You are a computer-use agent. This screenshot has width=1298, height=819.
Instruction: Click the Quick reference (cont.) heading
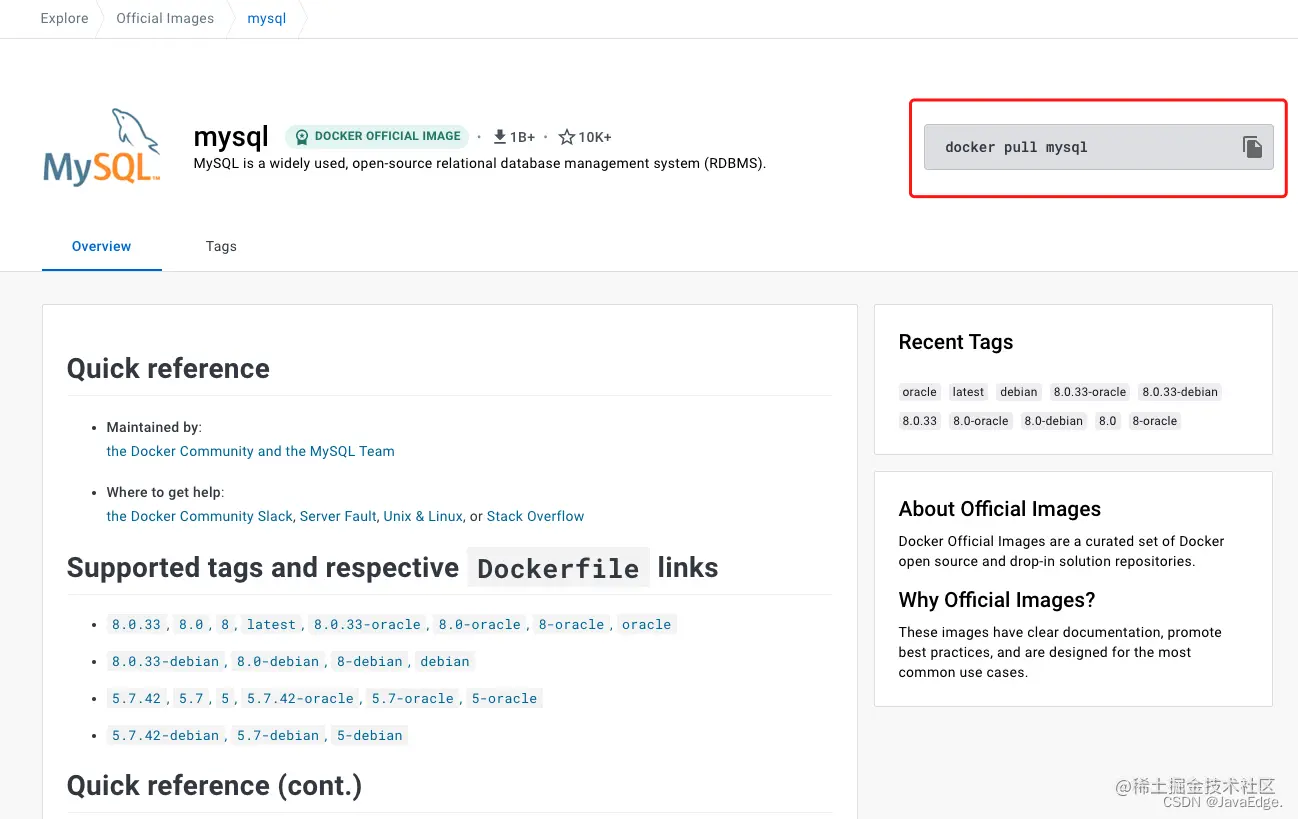(x=214, y=785)
